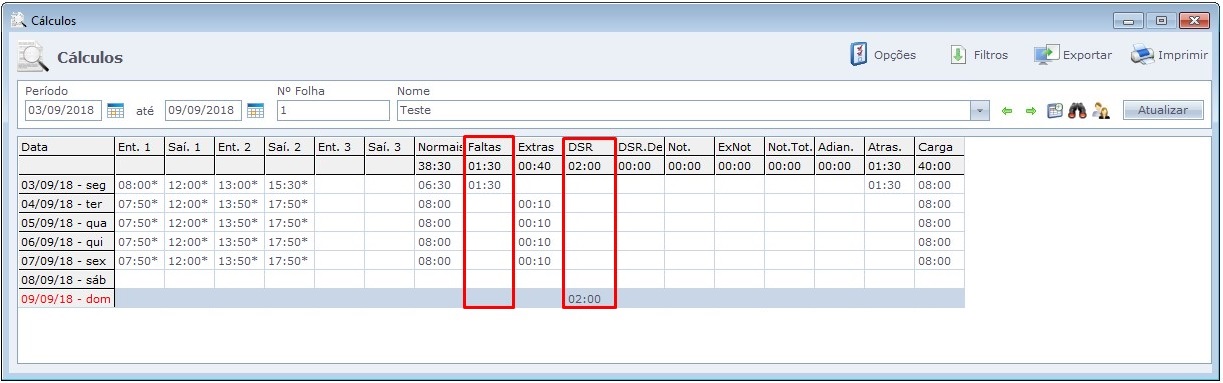This screenshot has height=383, width=1223.
Task: Click the Imprimir label
Action: coord(1183,55)
